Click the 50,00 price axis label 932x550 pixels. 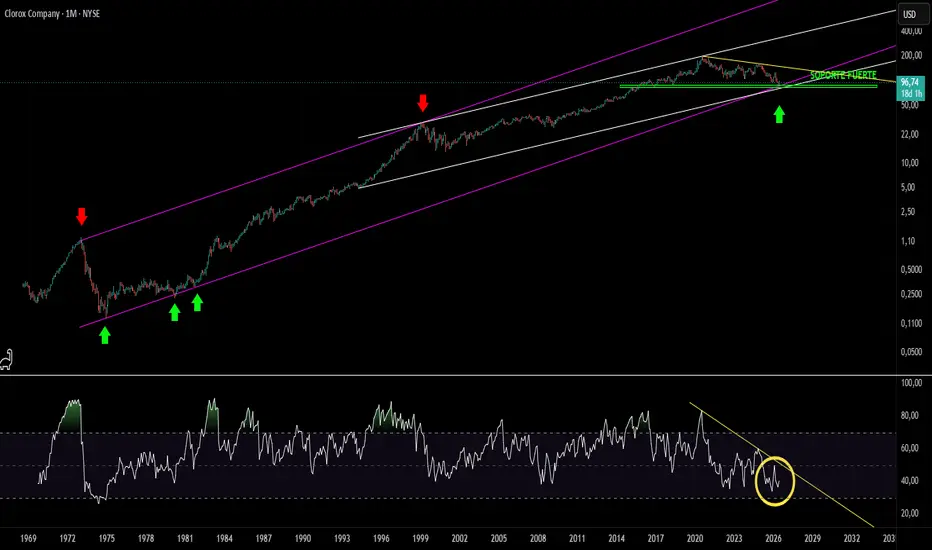[x=909, y=105]
